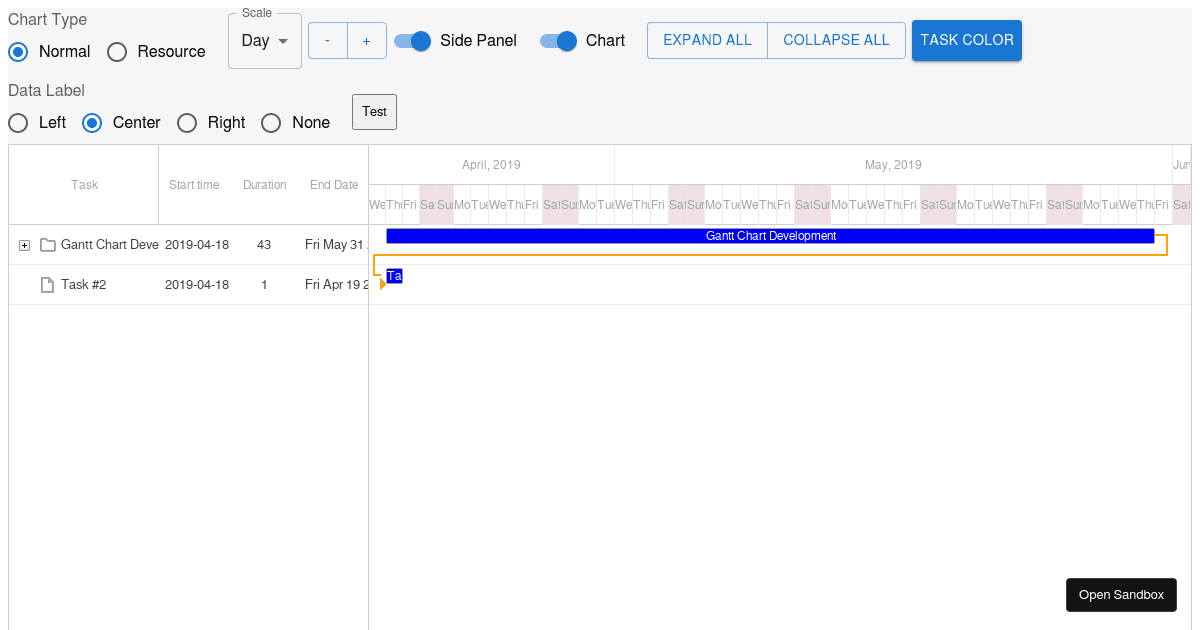Open the TASK COLOR picker

click(966, 40)
